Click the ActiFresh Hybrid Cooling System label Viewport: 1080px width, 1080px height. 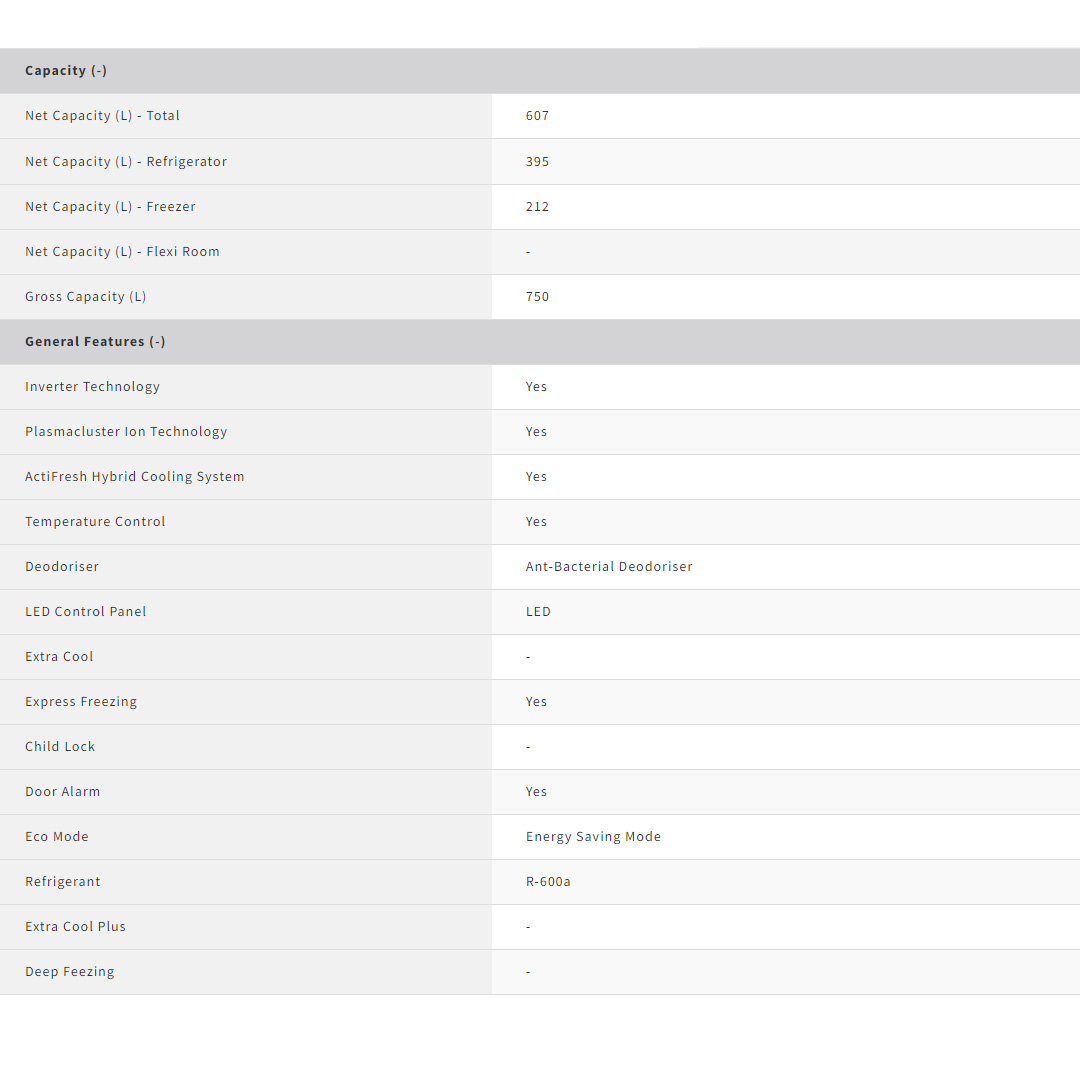coord(134,477)
